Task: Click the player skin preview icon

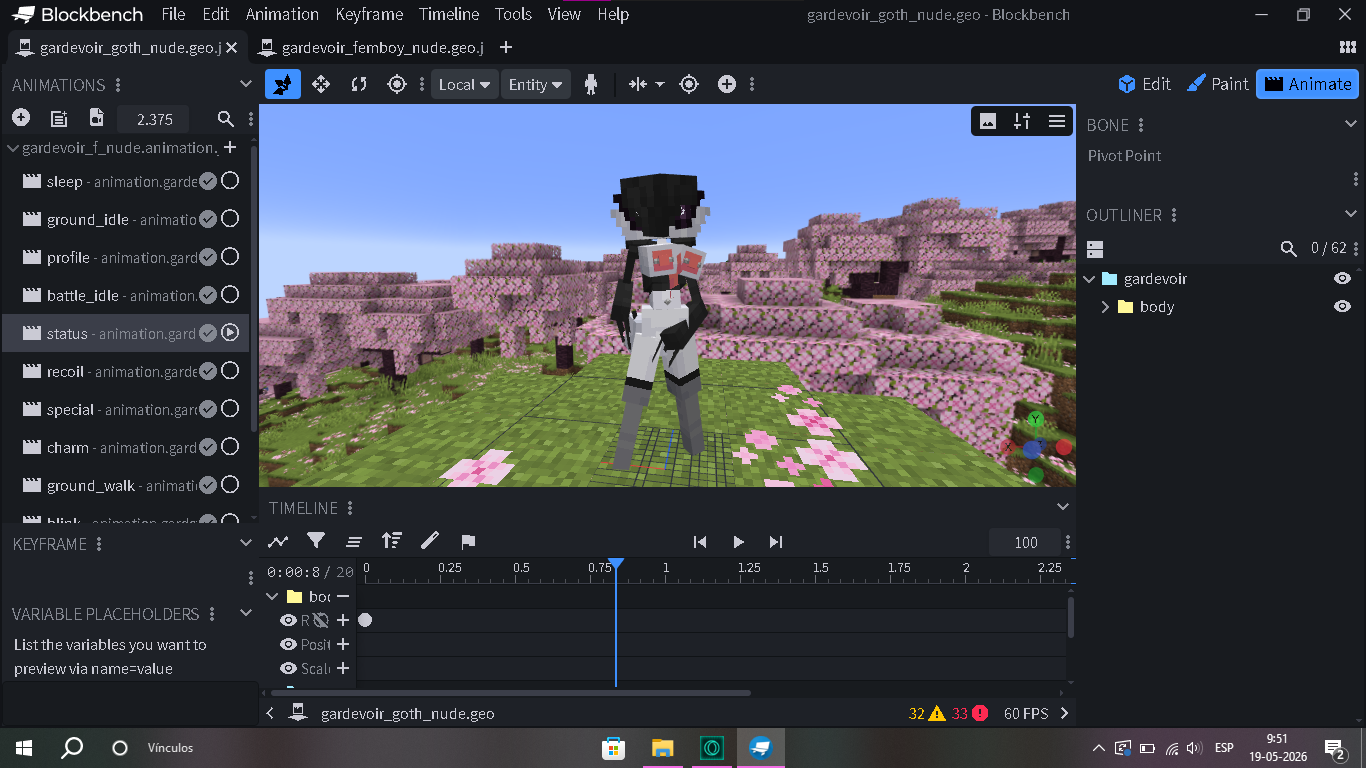Action: coord(591,85)
